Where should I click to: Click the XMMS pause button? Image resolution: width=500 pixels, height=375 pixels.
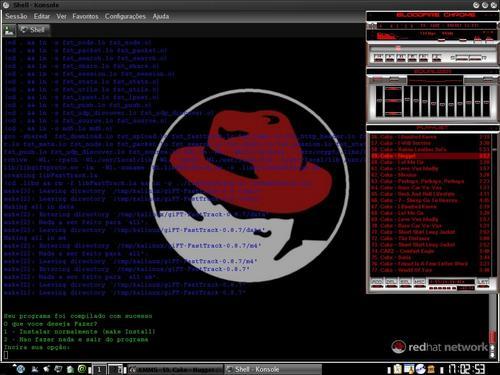click(x=401, y=58)
